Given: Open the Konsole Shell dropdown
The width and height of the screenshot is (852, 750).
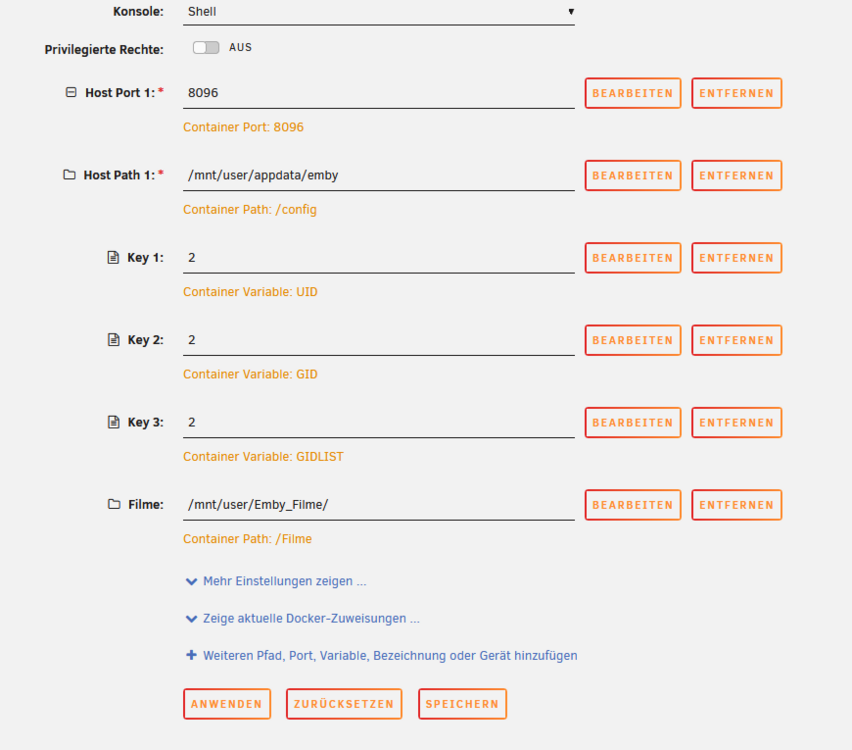Looking at the screenshot, I should point(379,12).
